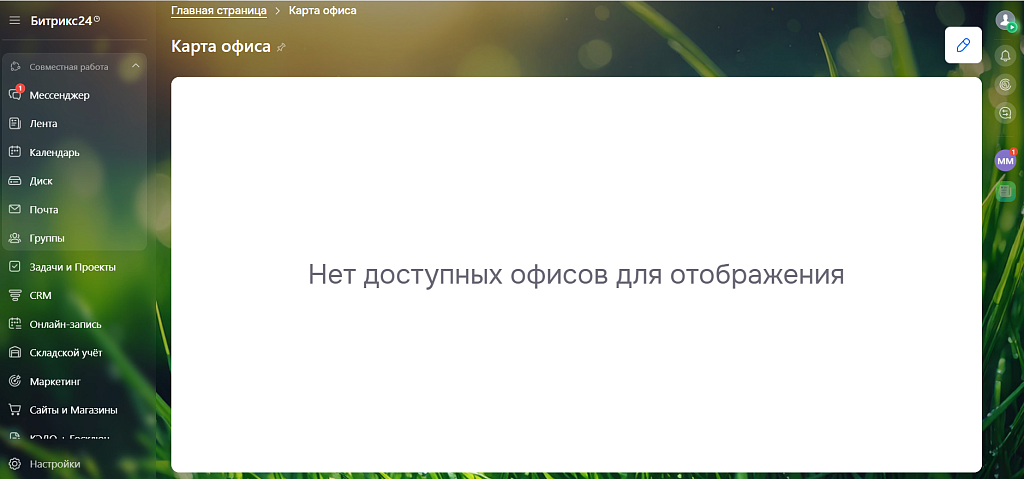The width and height of the screenshot is (1024, 479).
Task: Open Настройки at the sidebar bottom
Action: pos(54,464)
